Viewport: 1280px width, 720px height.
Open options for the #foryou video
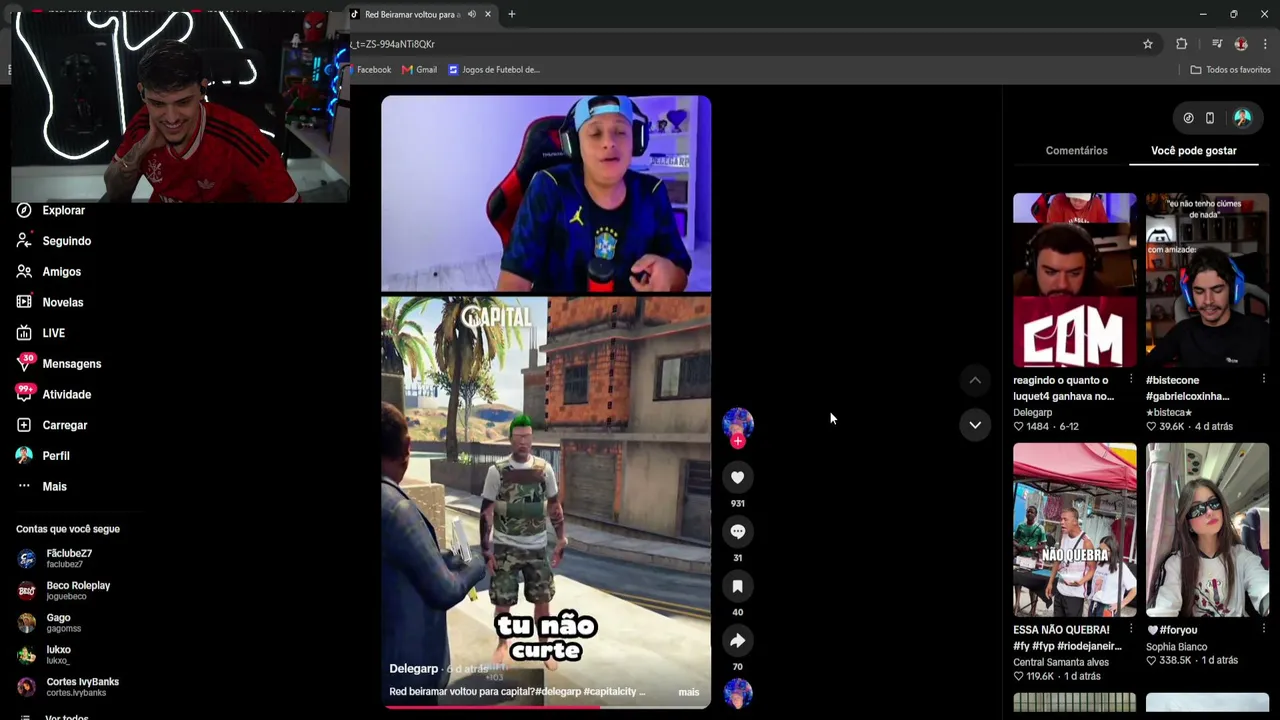(x=1263, y=630)
